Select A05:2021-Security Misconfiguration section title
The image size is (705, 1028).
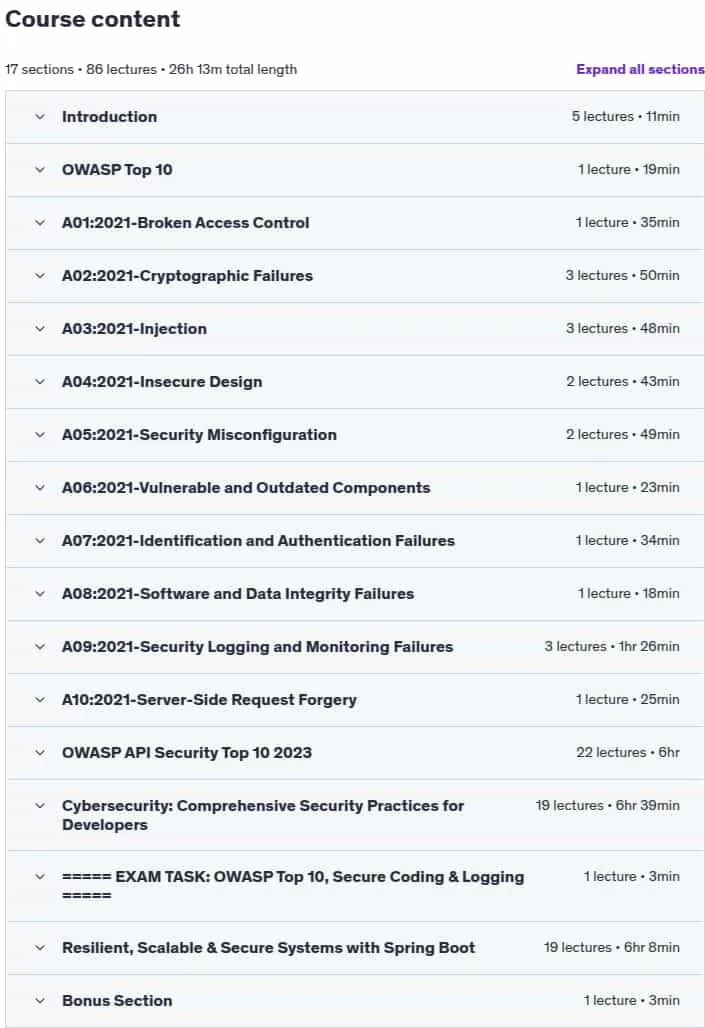click(x=199, y=435)
